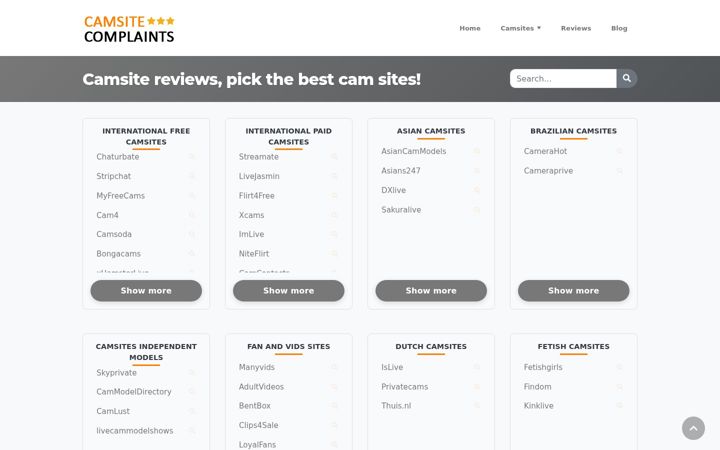The height and width of the screenshot is (450, 720).
Task: Open the LoyalFans review link
Action: pyautogui.click(x=257, y=444)
